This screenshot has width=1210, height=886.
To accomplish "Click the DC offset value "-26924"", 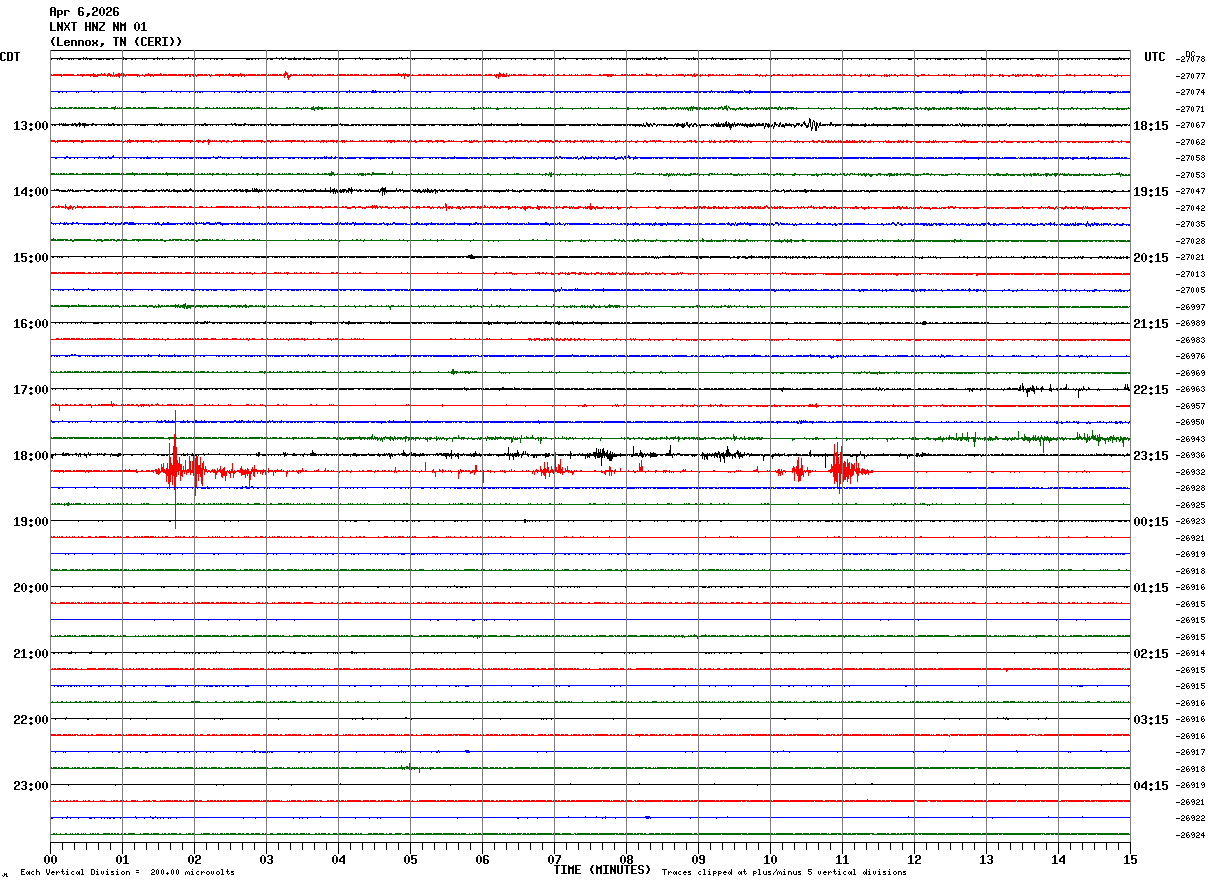I will coord(1191,836).
